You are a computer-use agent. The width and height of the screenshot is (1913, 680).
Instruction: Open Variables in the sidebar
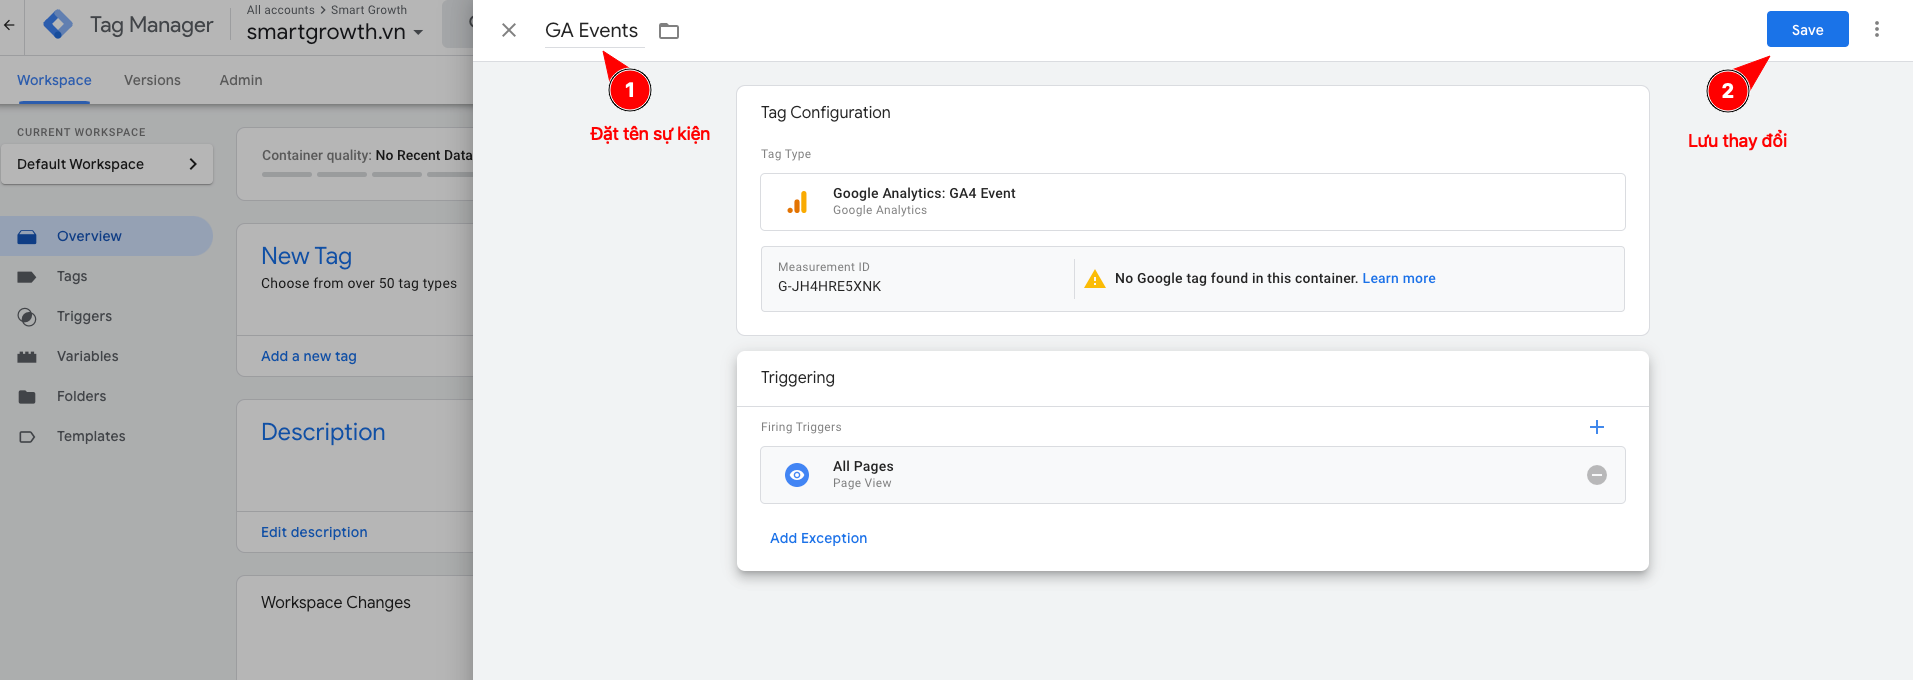tap(87, 356)
